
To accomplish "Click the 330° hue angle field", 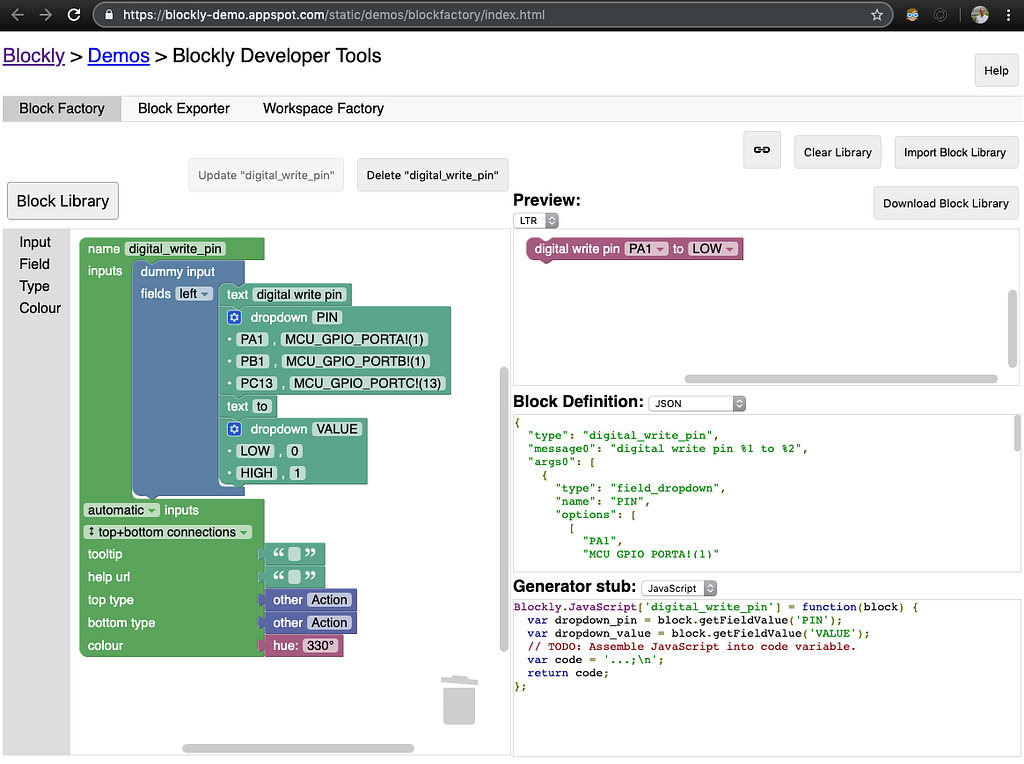I will click(x=321, y=646).
